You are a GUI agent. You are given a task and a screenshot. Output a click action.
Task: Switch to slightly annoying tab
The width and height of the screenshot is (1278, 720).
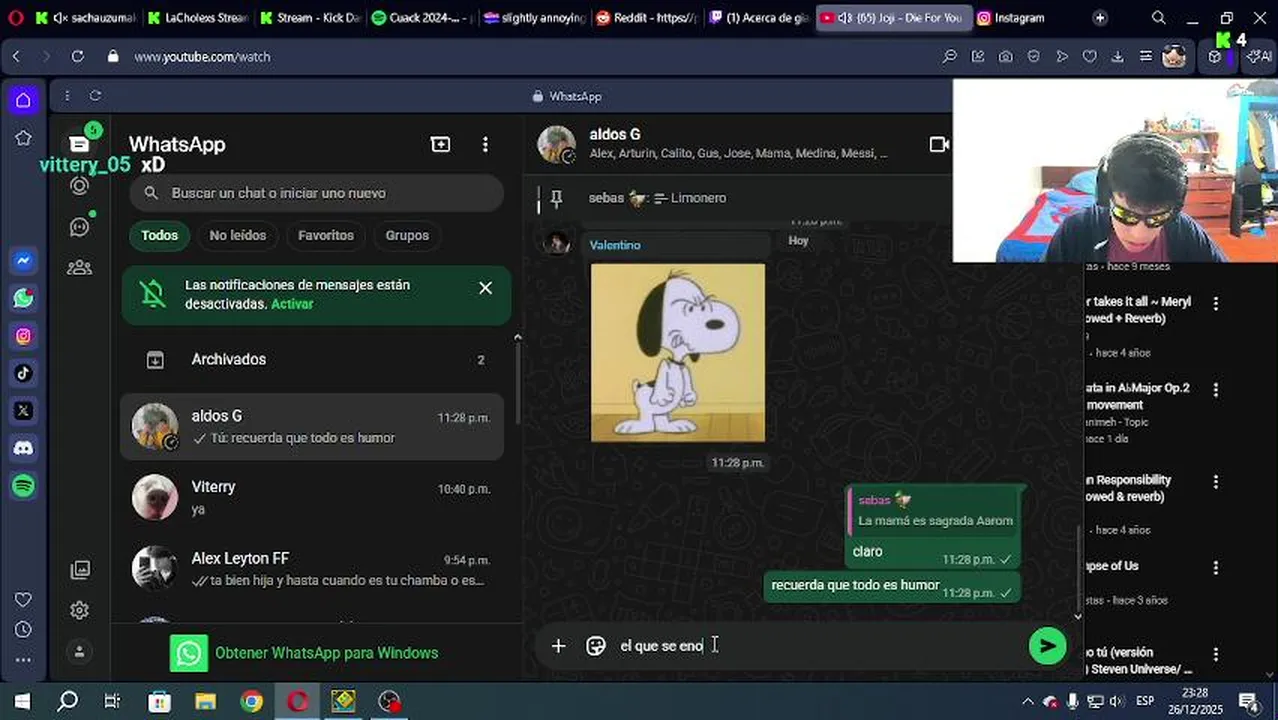535,18
